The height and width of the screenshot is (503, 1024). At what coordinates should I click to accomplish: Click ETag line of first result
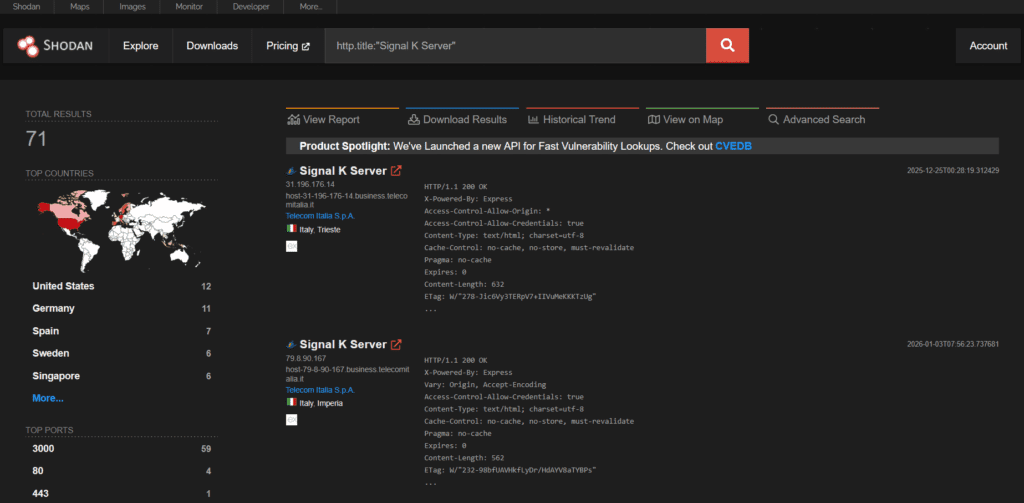pyautogui.click(x=510, y=297)
